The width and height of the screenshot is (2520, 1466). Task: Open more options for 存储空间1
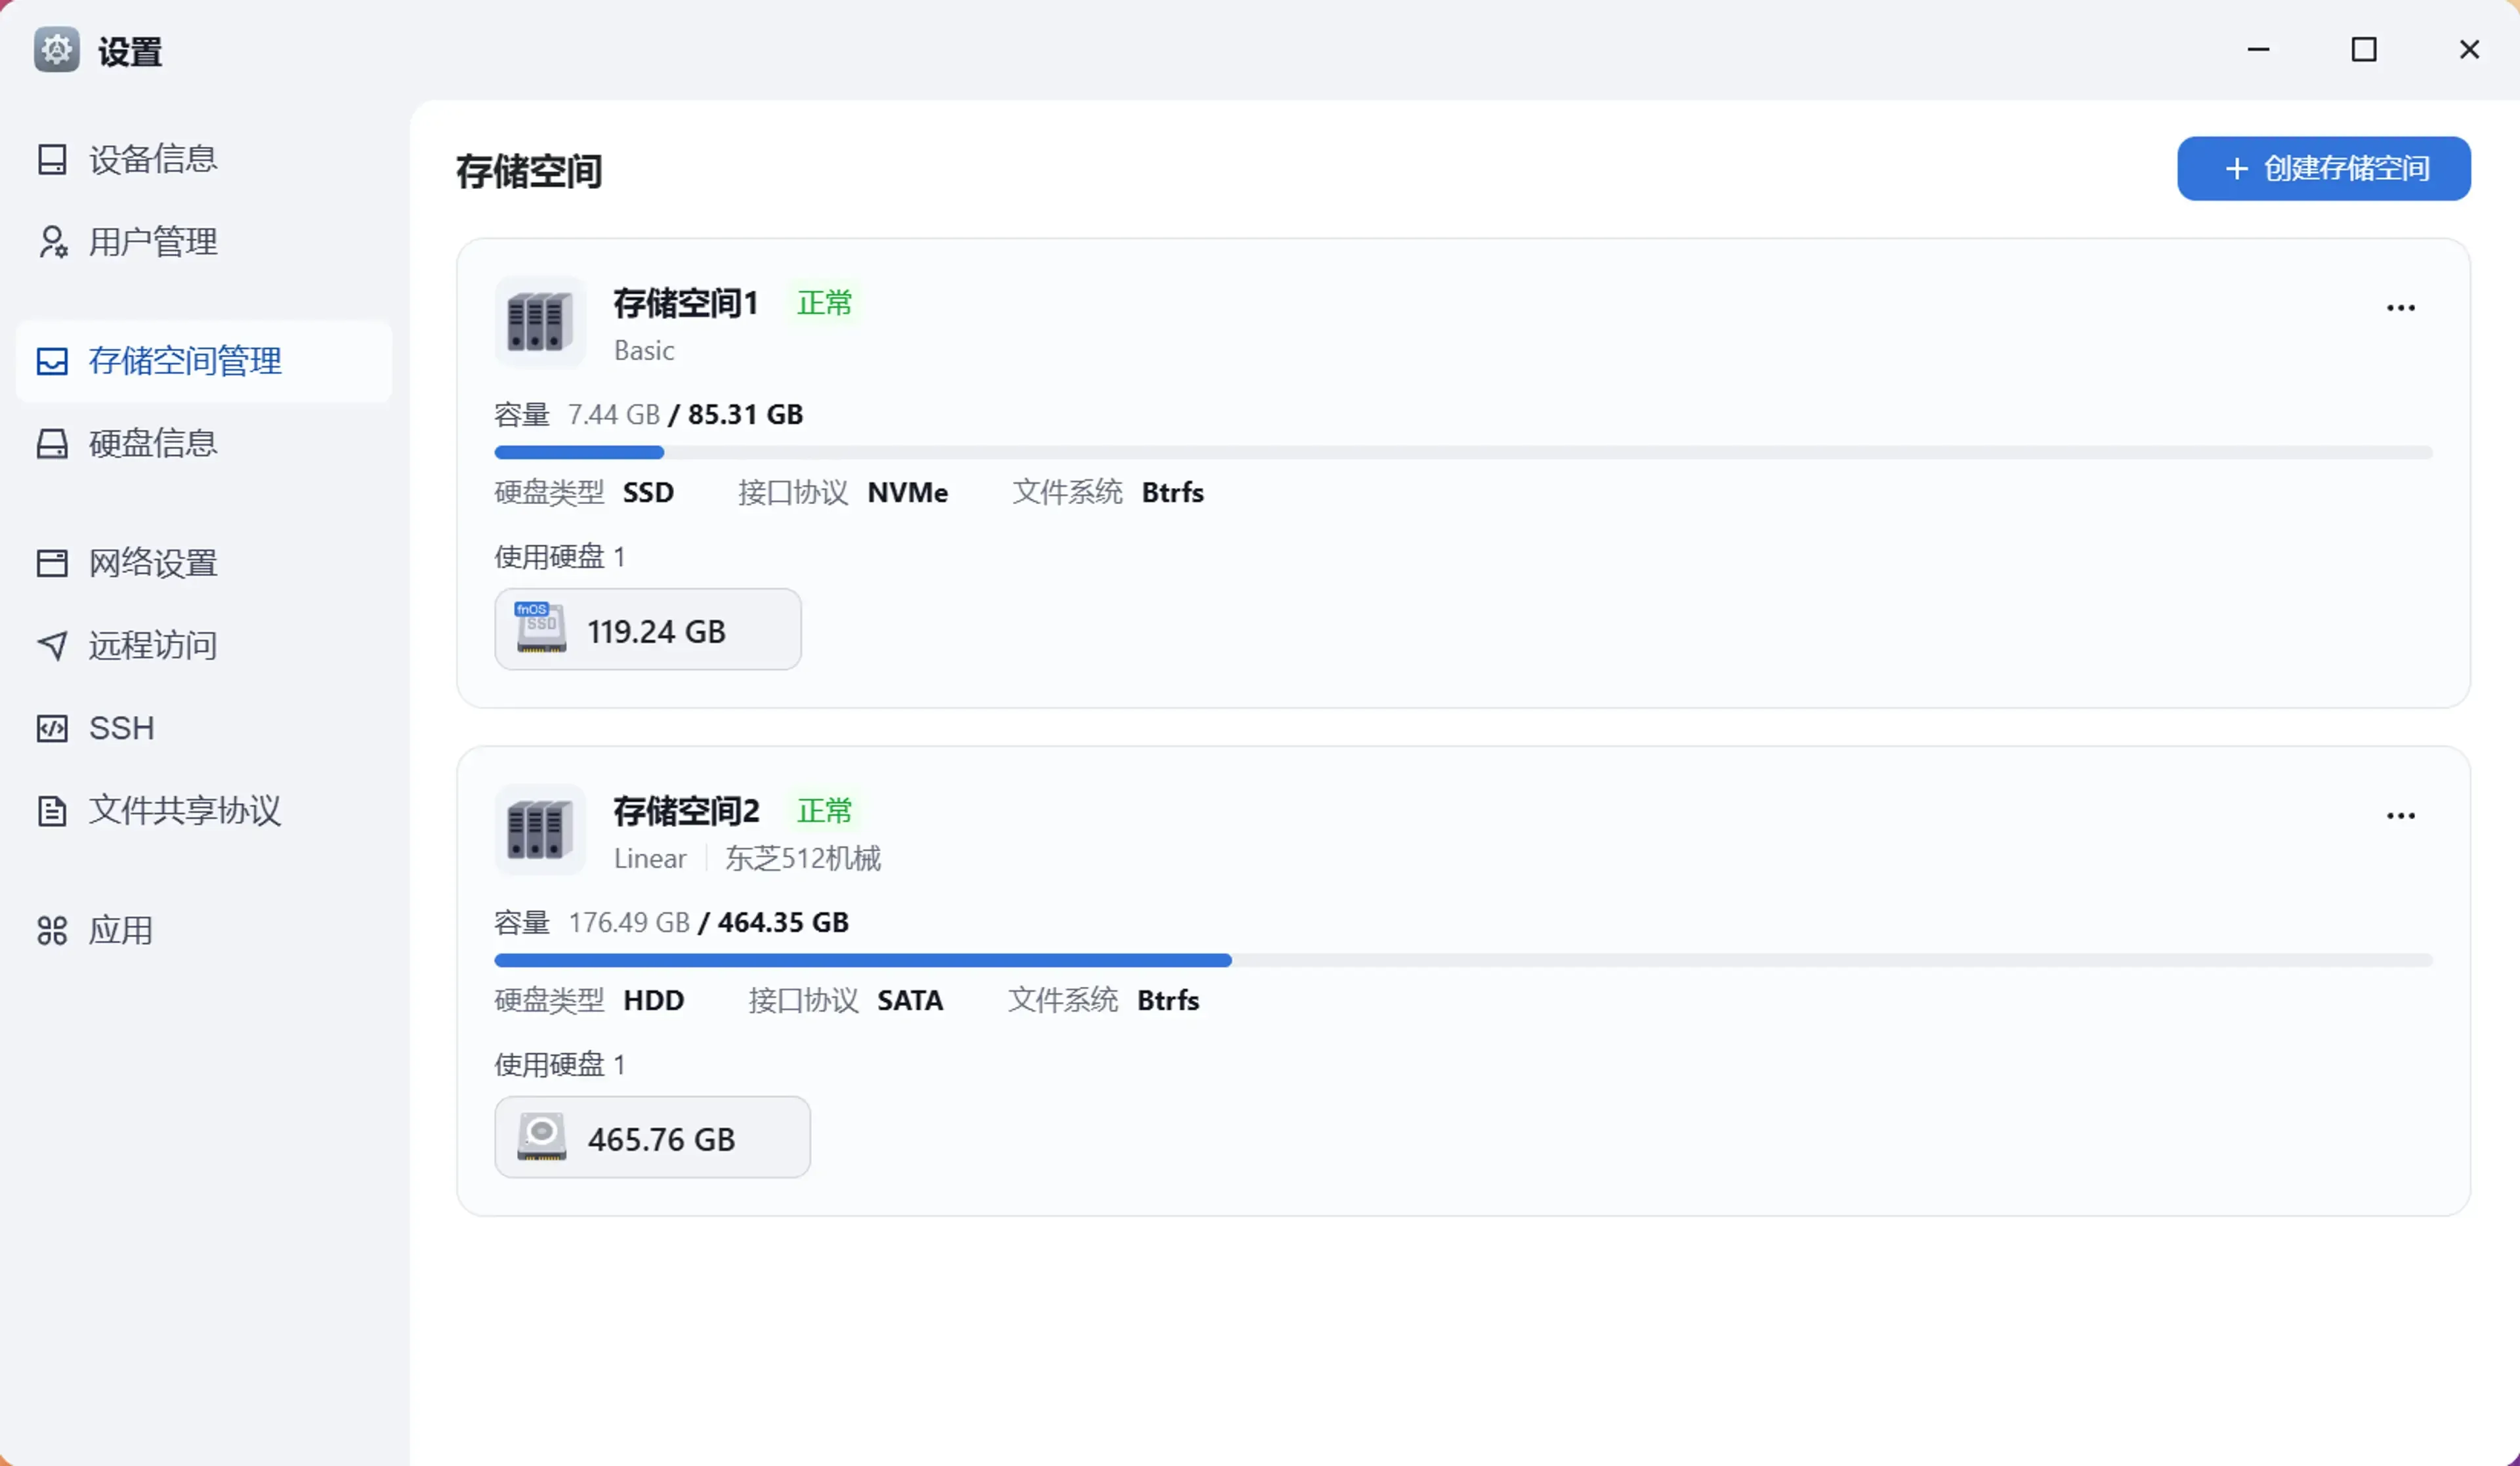2400,308
